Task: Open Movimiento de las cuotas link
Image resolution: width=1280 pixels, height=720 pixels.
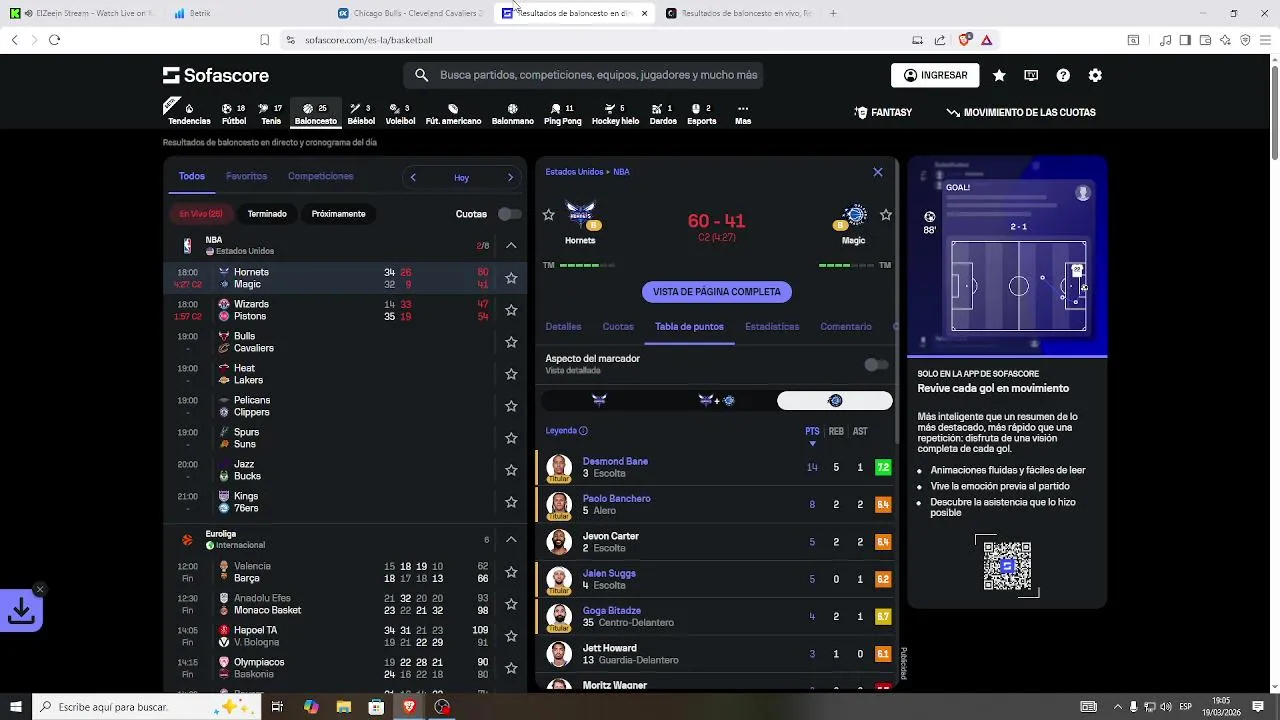Action: click(1021, 113)
